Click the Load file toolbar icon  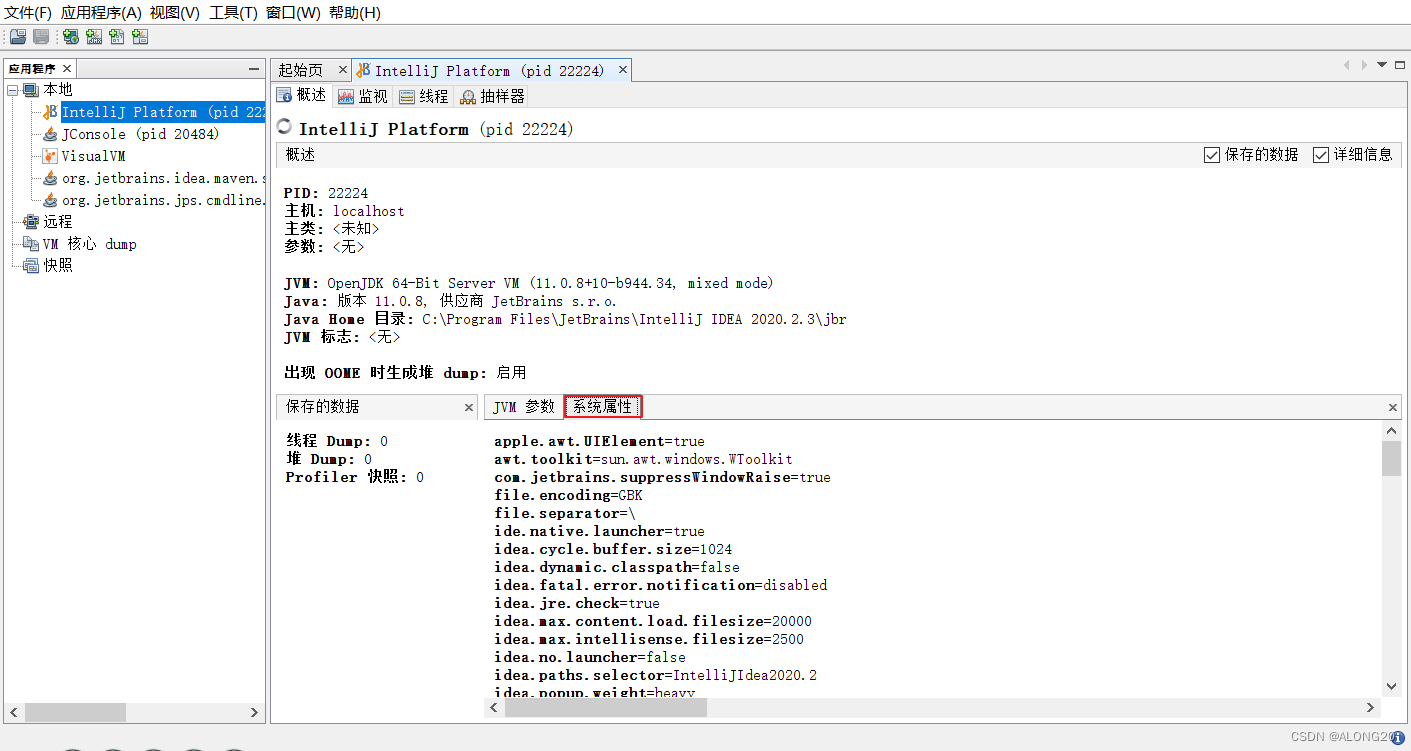17,37
